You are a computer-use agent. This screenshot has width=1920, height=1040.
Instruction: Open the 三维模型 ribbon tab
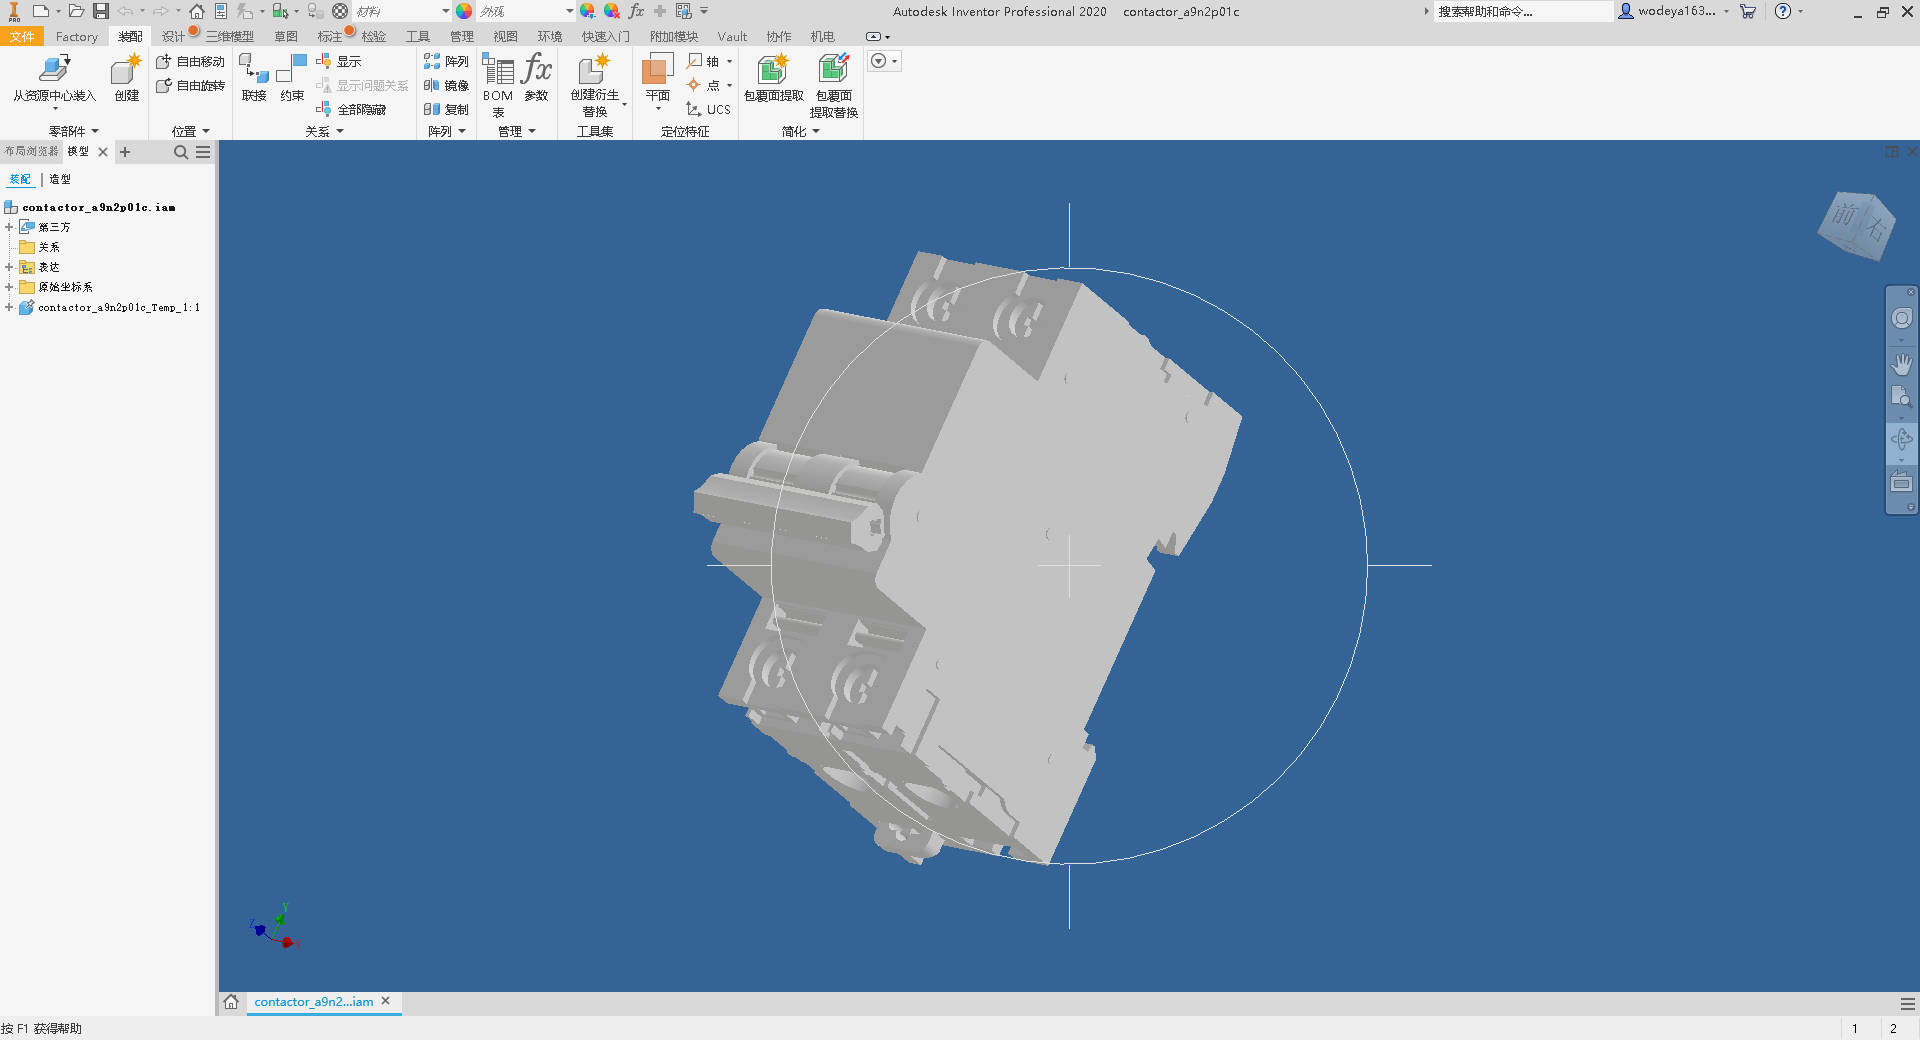[x=230, y=37]
